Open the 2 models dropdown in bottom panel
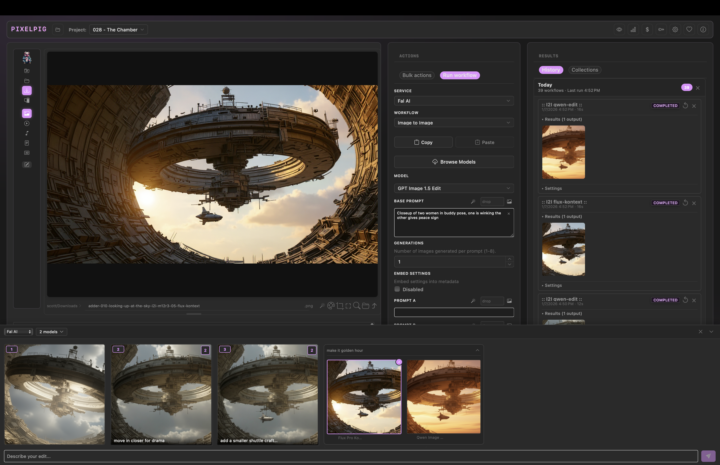This screenshot has height=465, width=720. (x=51, y=331)
